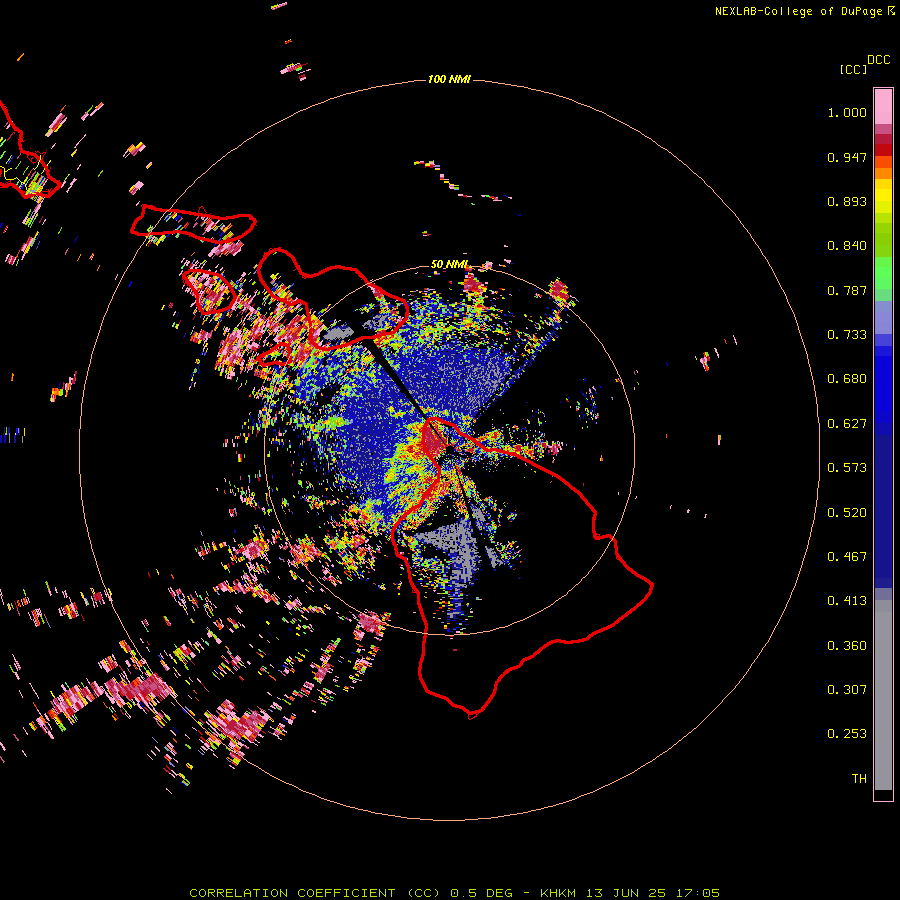The image size is (900, 900).
Task: Click the 0.840 scale value
Action: 847,246
